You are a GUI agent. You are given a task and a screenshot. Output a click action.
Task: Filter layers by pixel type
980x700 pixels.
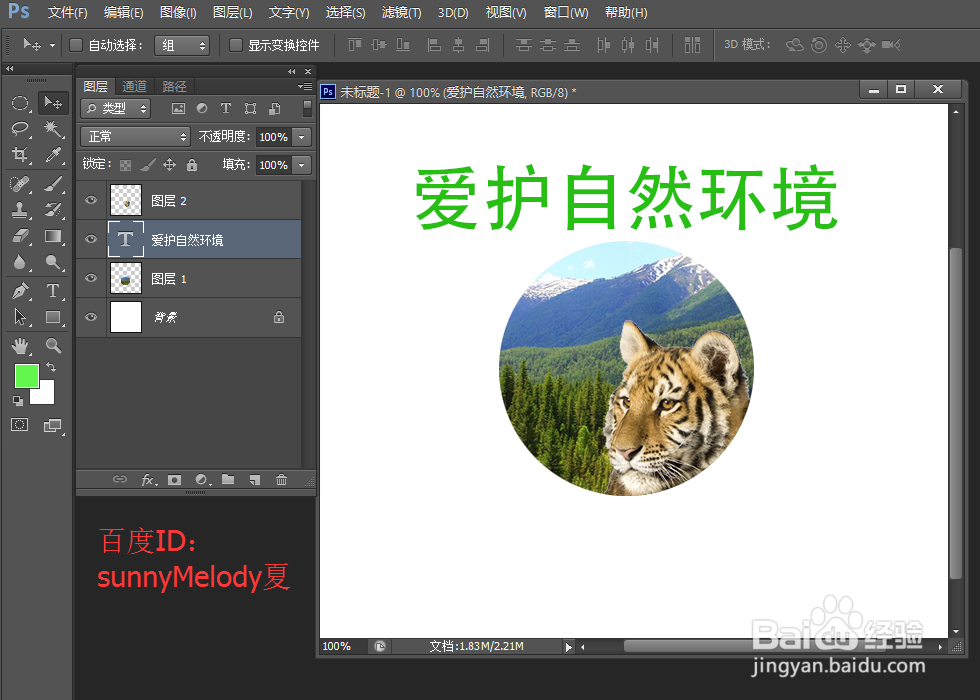point(178,109)
